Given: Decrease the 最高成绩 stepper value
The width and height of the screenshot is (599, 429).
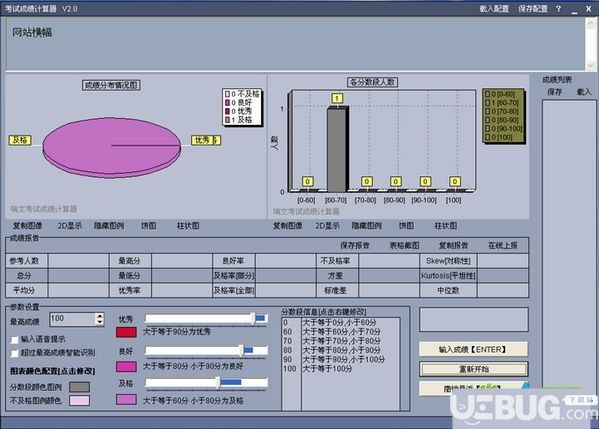Looking at the screenshot, I should 100,322.
